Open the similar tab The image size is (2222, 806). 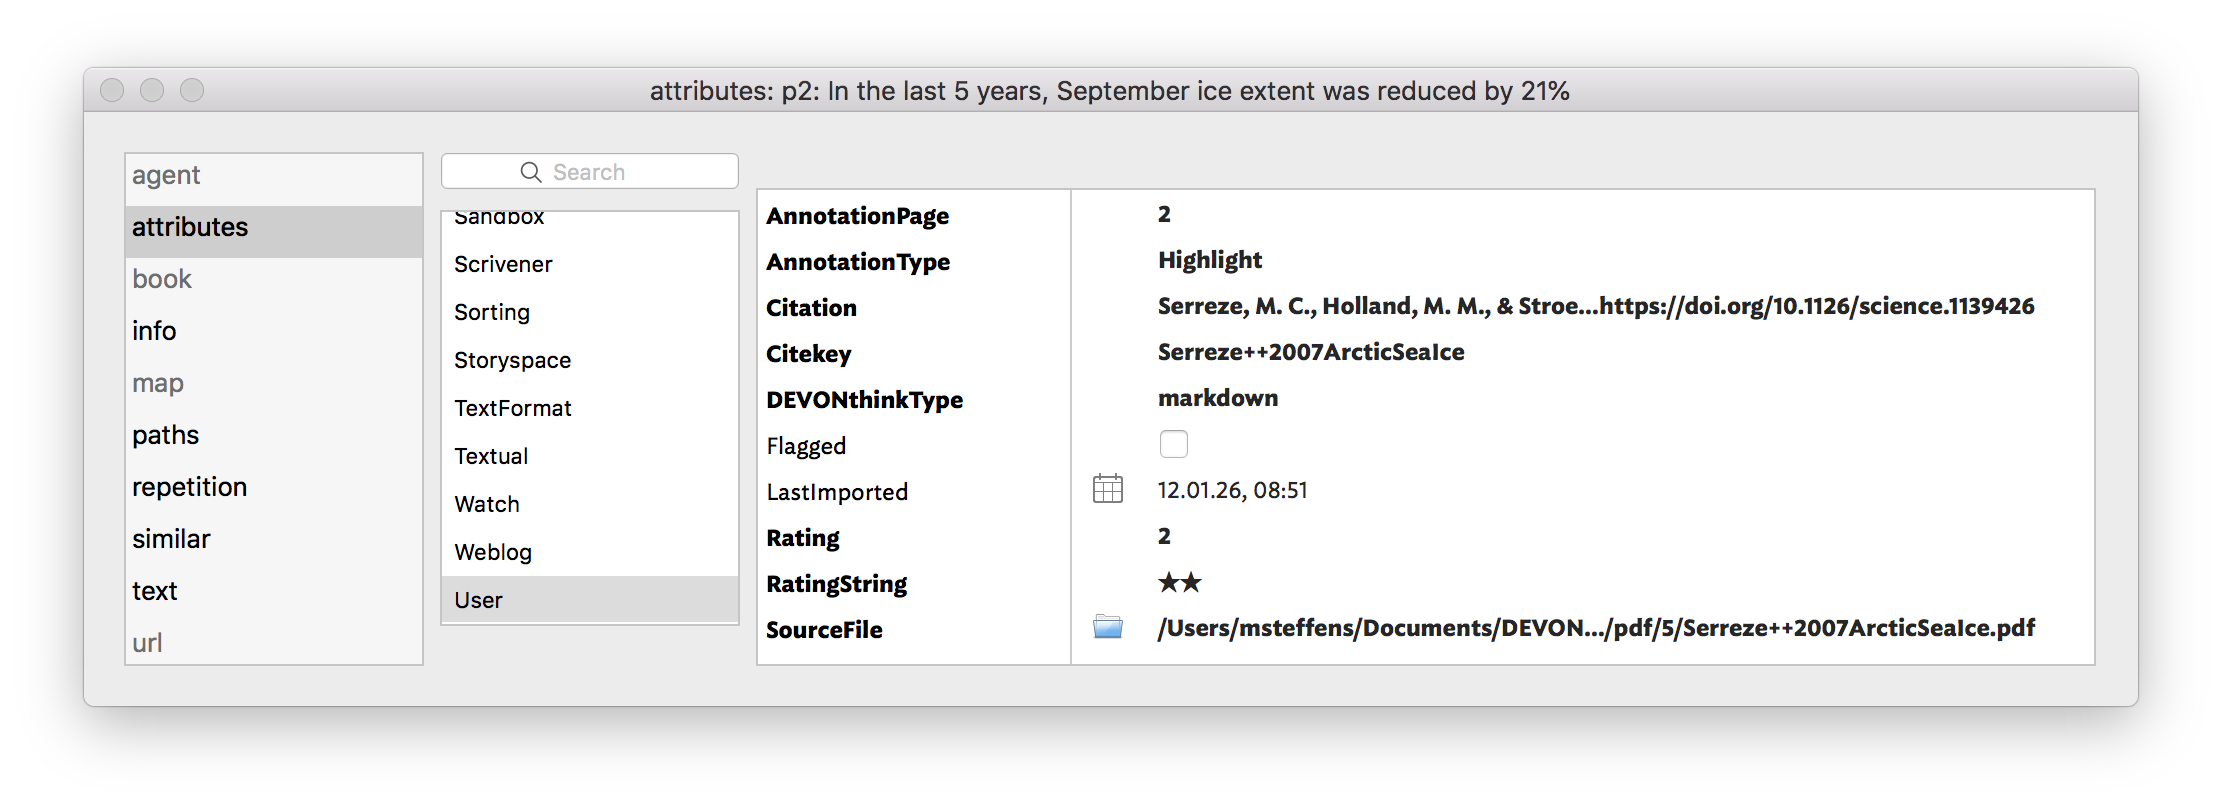(171, 539)
